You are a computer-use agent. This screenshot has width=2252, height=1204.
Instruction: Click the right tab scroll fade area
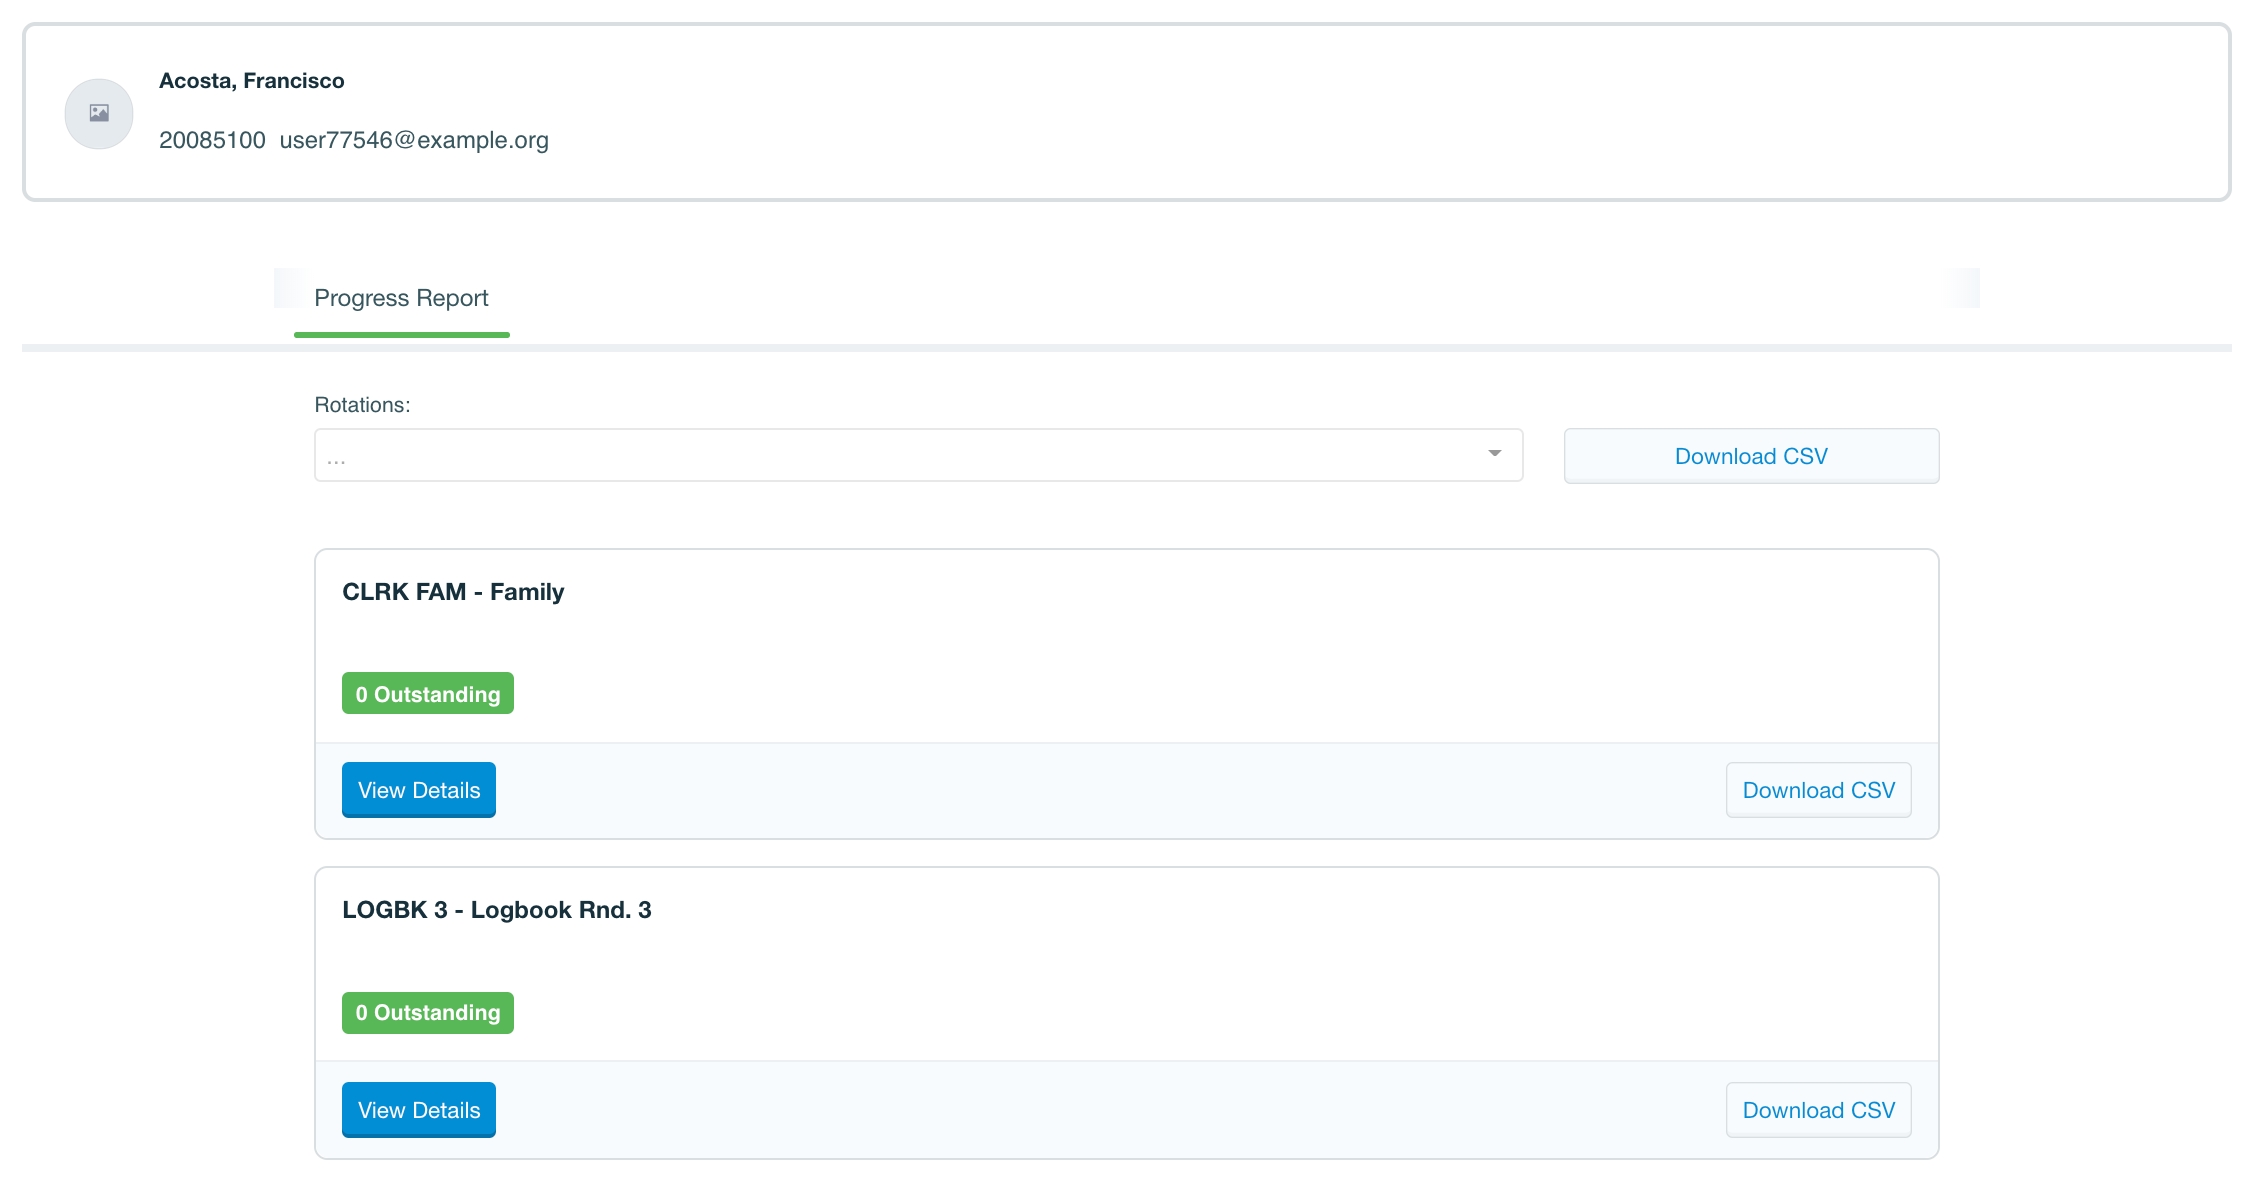point(1963,288)
